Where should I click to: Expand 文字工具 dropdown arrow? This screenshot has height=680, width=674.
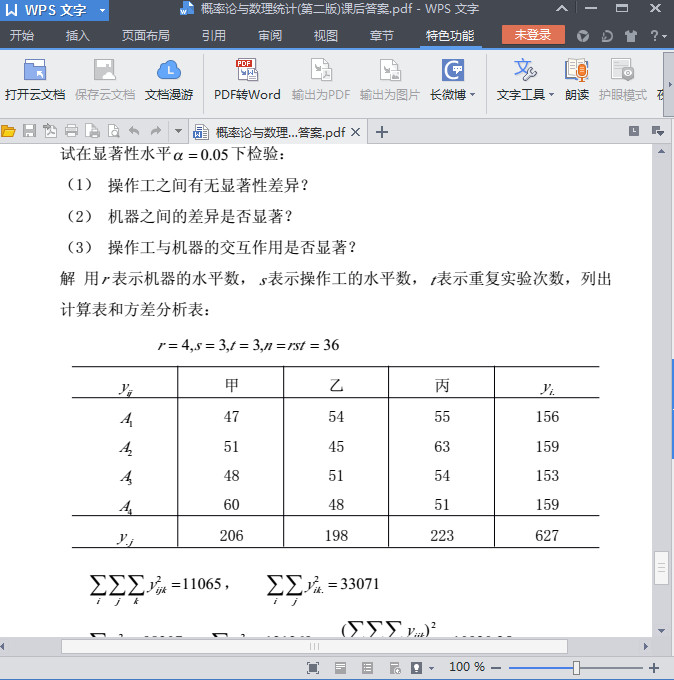coord(551,95)
